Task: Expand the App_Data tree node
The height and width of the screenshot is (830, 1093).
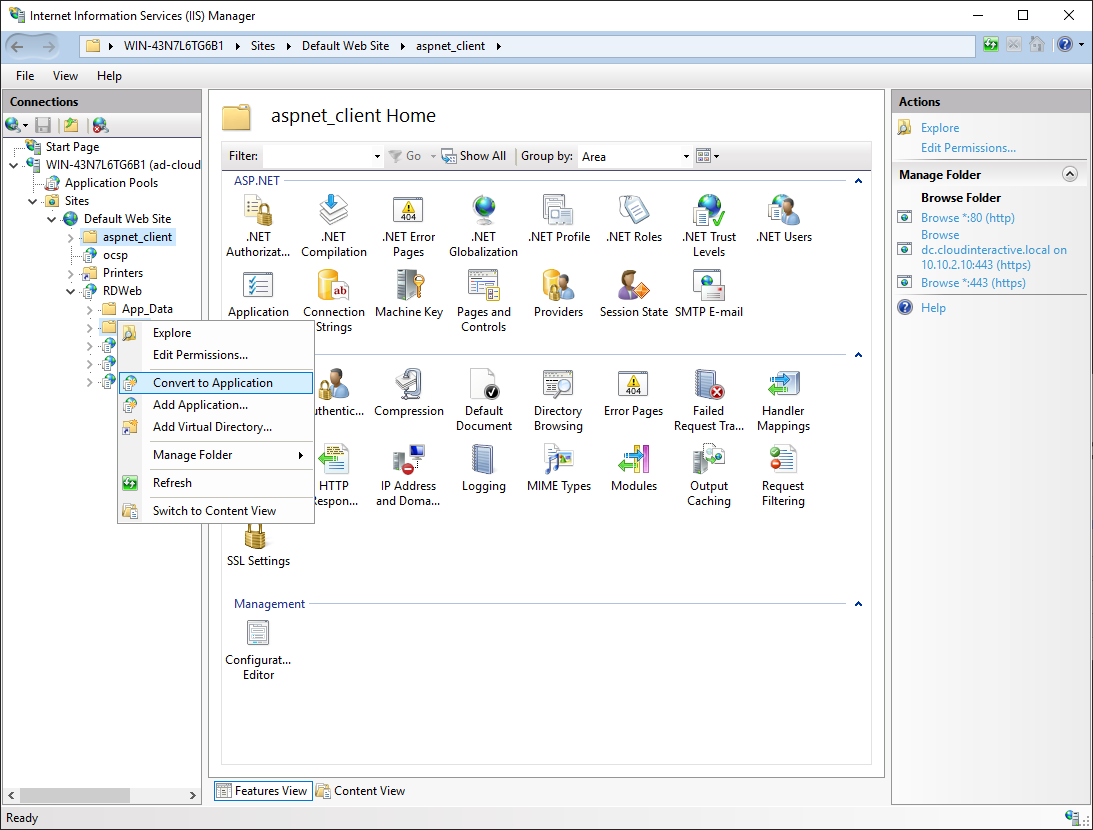Action: click(89, 309)
